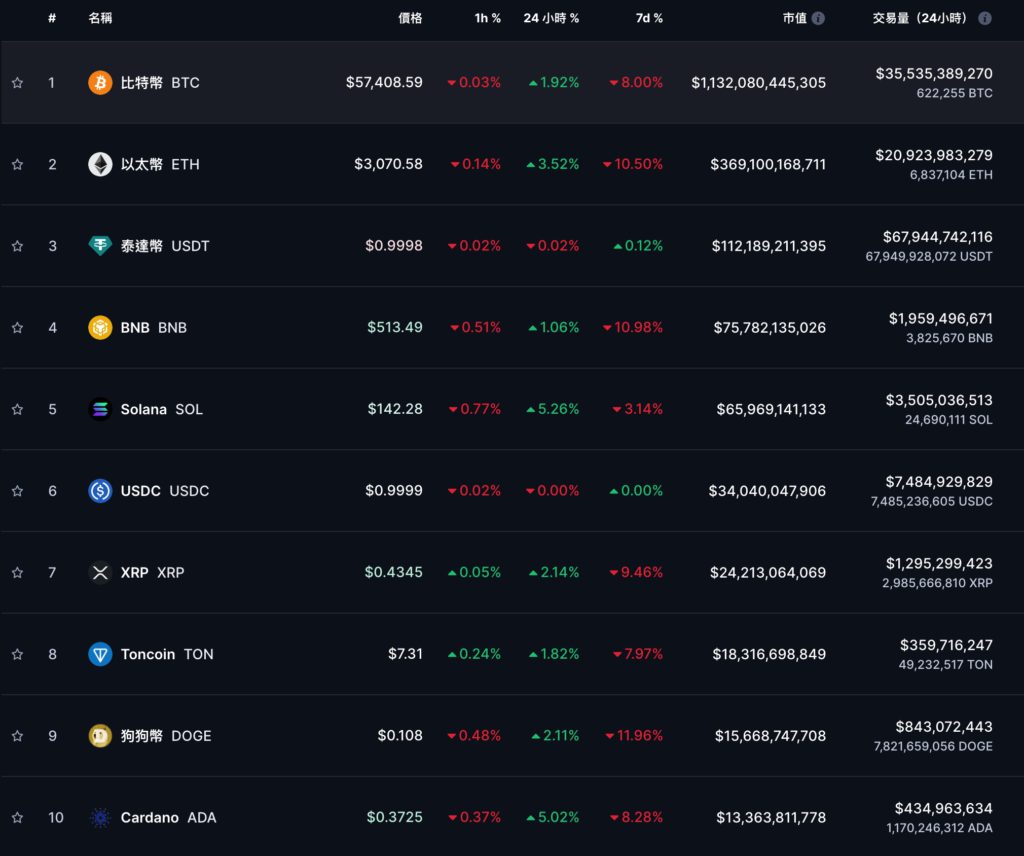This screenshot has width=1024, height=856.
Task: Sort by the 24 小時 % column header
Action: click(x=551, y=18)
